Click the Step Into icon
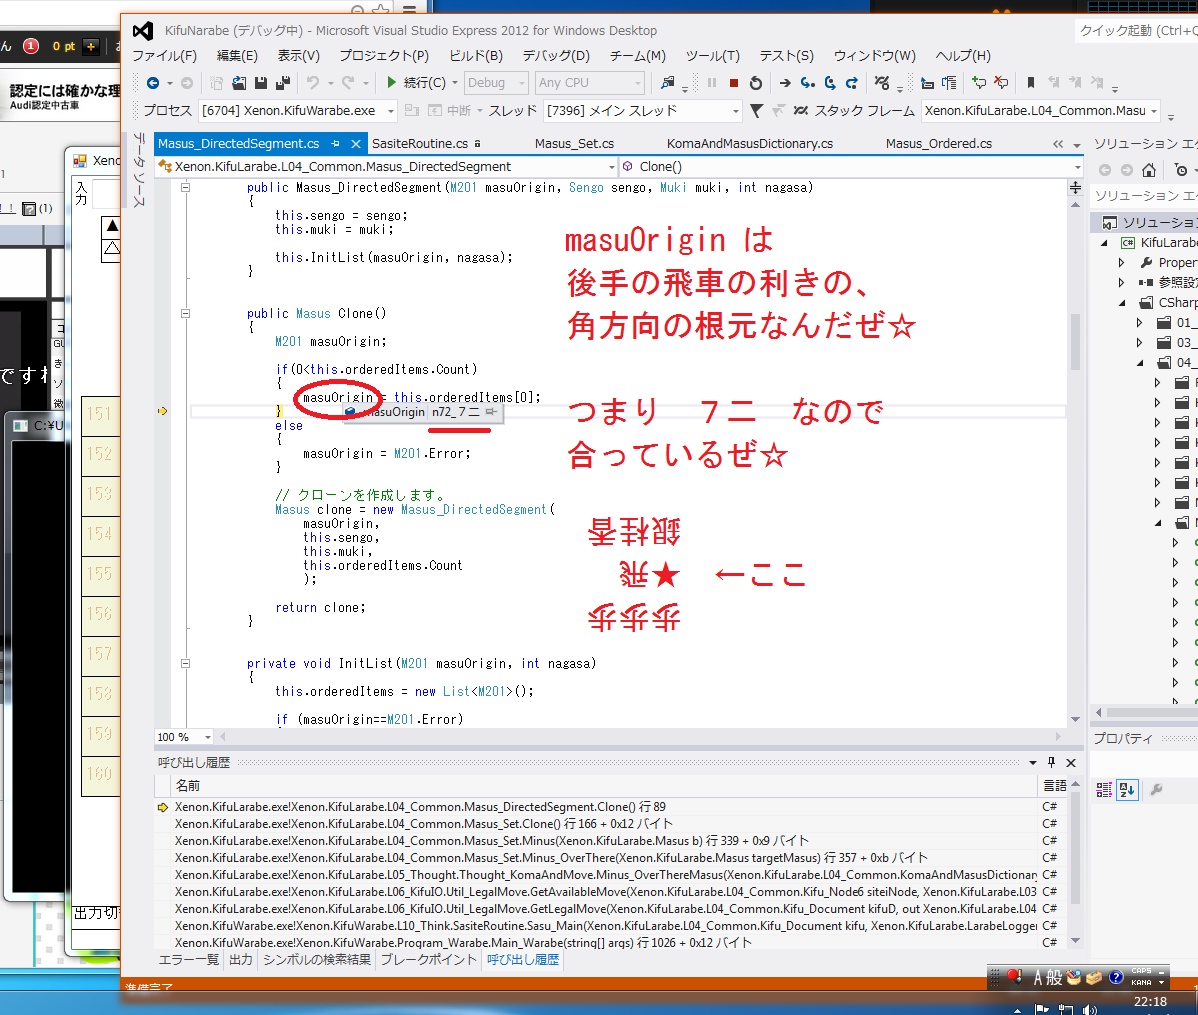The height and width of the screenshot is (1015, 1198). point(808,83)
